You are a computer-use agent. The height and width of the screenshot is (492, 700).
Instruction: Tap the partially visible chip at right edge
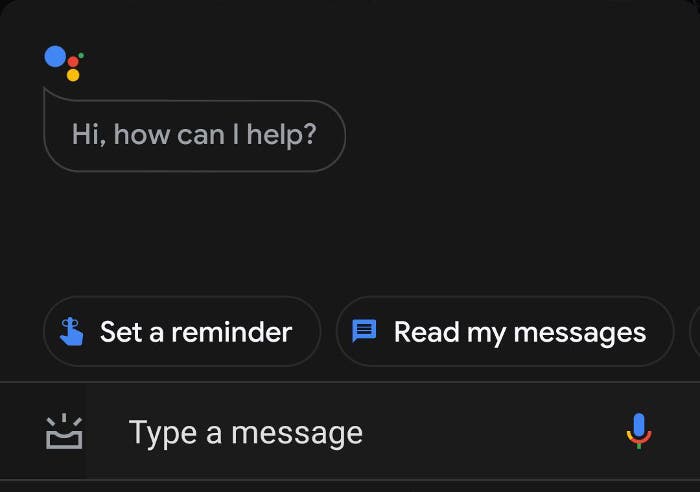point(695,331)
